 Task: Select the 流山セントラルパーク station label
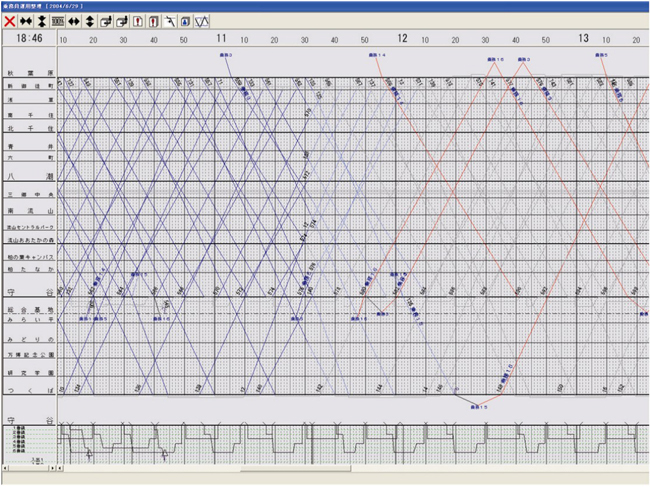point(30,227)
